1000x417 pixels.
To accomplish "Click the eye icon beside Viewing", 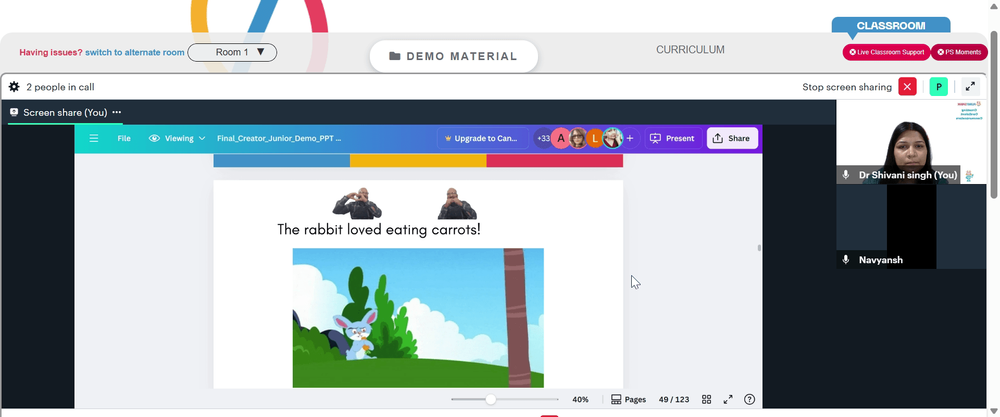I will click(x=154, y=138).
